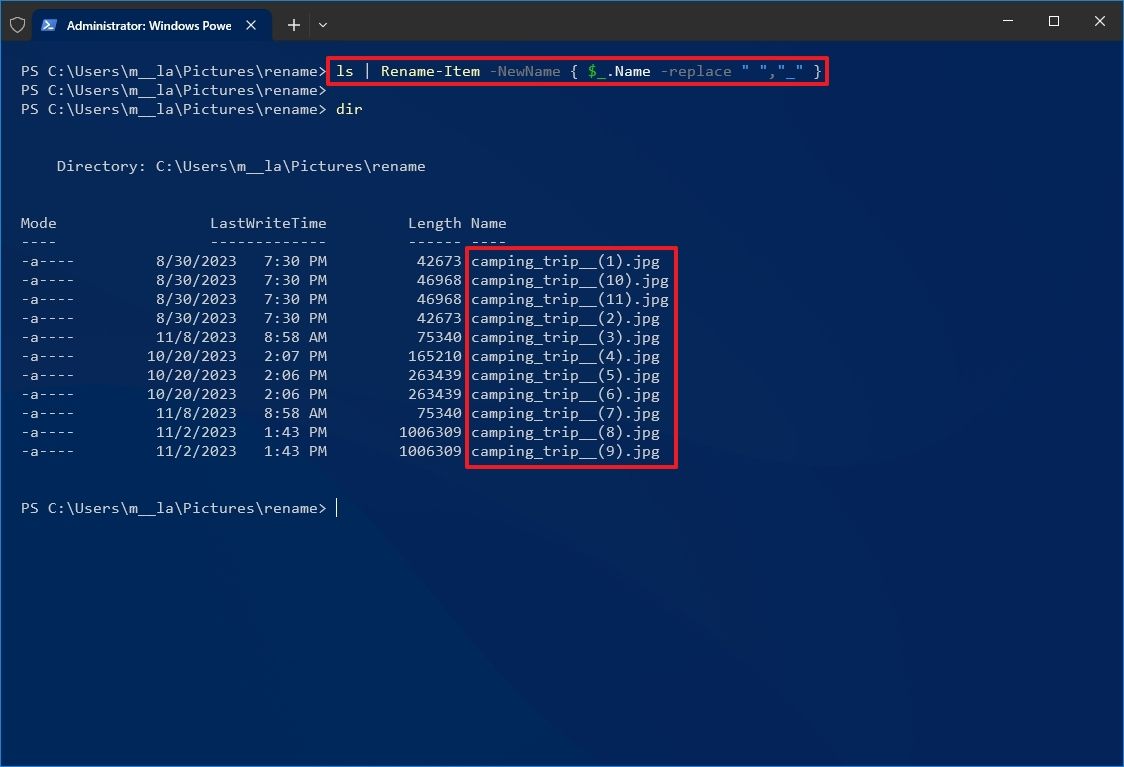Screen dimensions: 1124x767
Task: Click the Length column header
Action: [435, 223]
